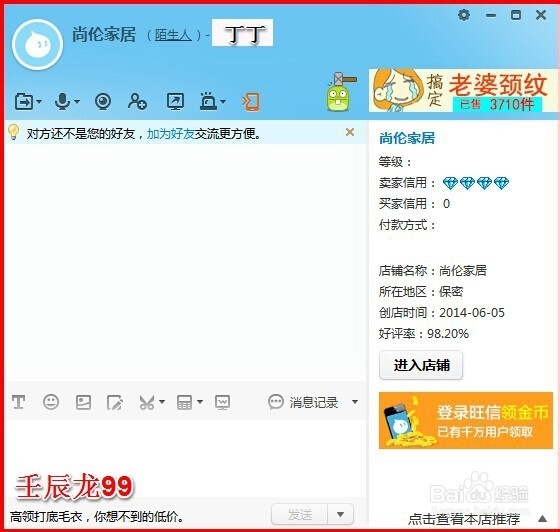The image size is (560, 532).
Task: Click the 好评率：98.20% text
Action: (424, 334)
